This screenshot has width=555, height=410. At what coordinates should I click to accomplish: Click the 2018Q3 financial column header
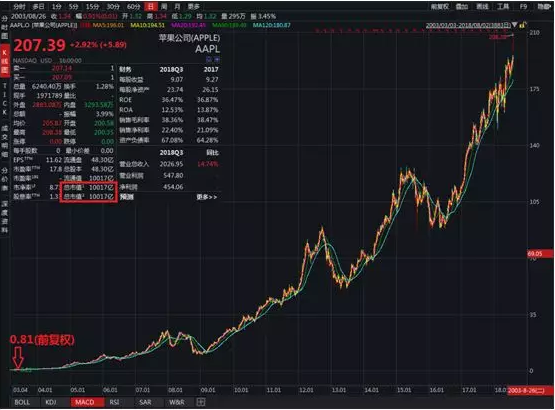click(x=171, y=69)
